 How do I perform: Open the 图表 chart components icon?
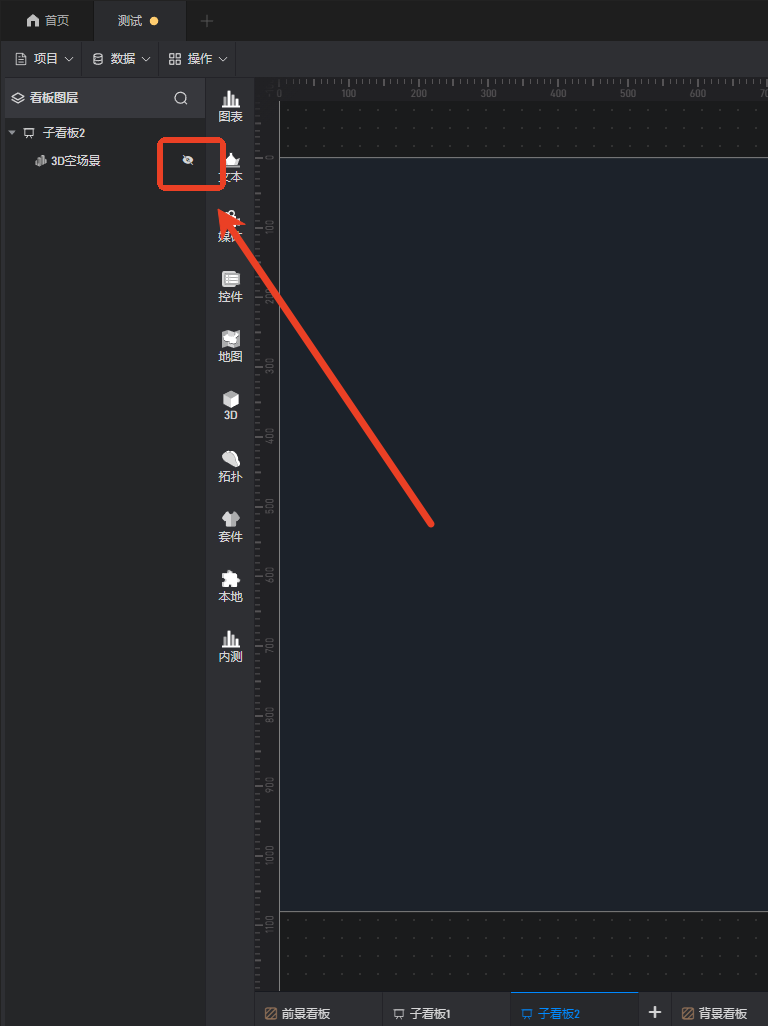click(x=230, y=107)
